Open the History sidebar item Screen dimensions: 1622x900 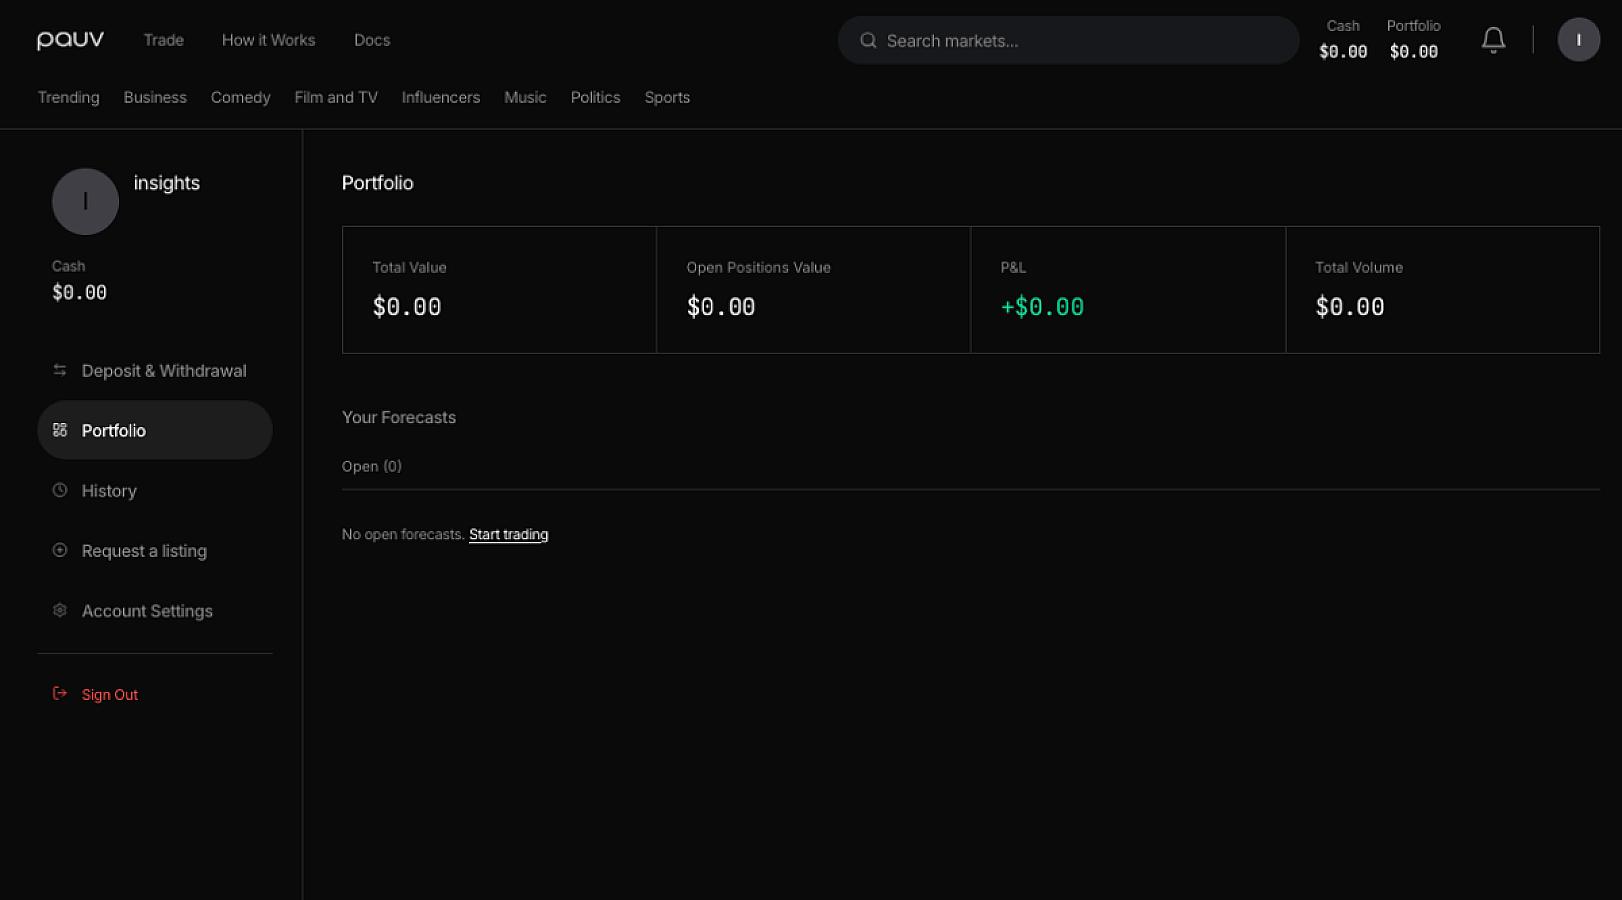click(155, 490)
